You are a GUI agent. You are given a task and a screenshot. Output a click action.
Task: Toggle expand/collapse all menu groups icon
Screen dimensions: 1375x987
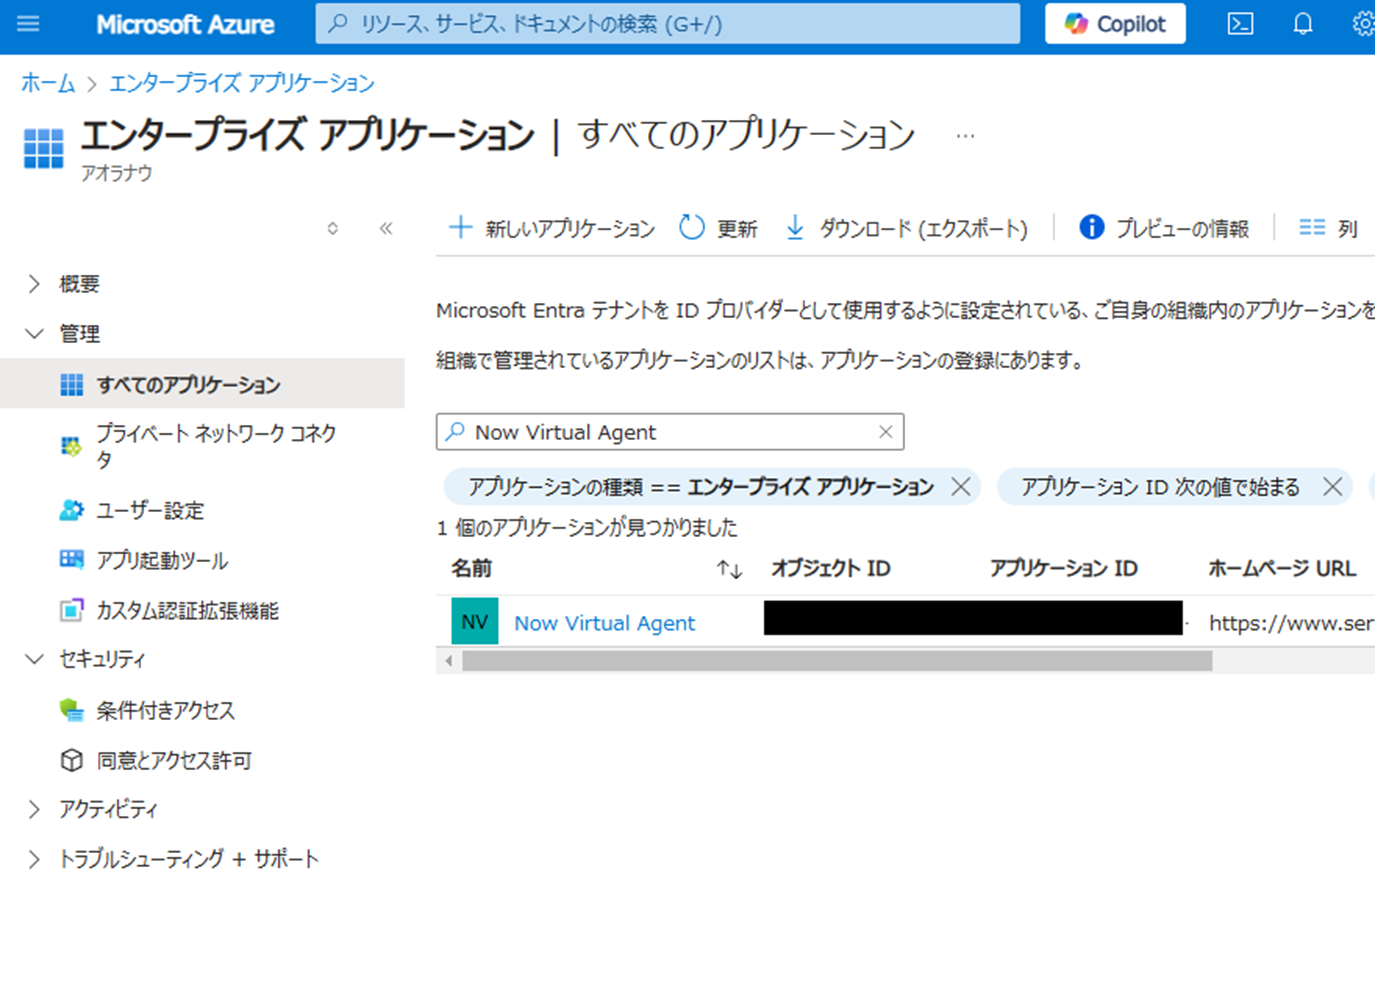click(332, 228)
